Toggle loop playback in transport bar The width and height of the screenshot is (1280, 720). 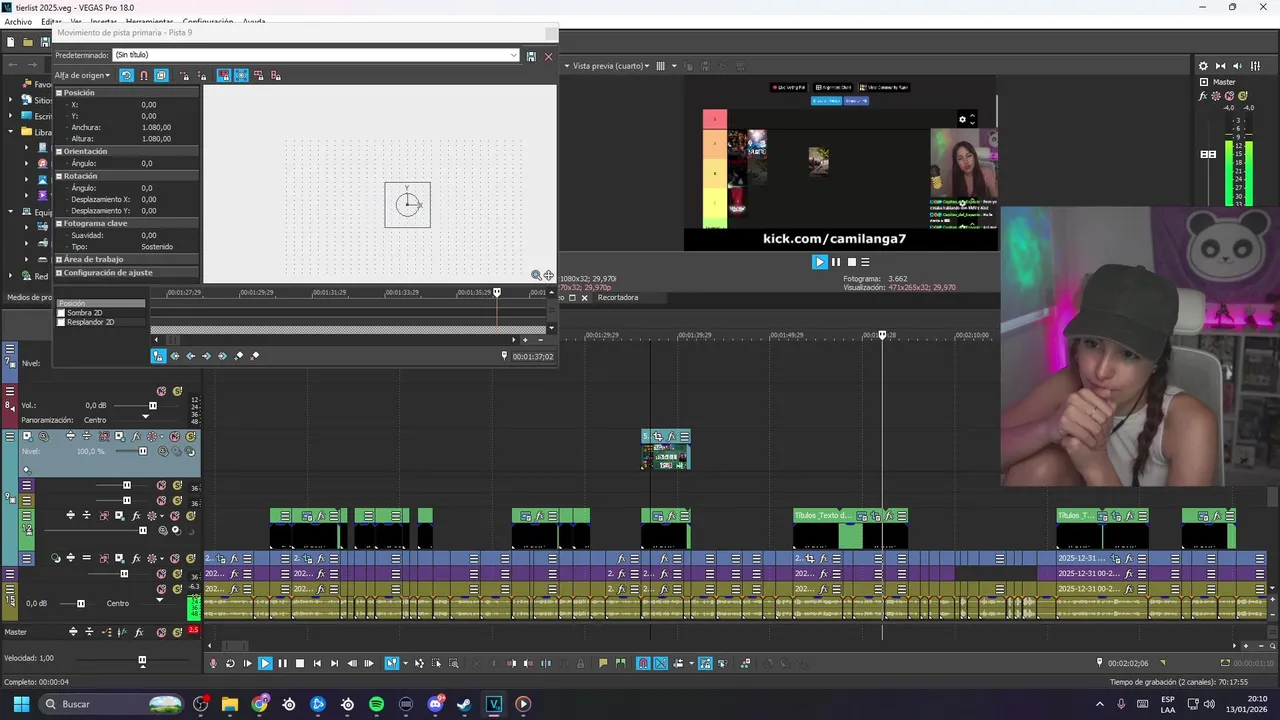[230, 663]
